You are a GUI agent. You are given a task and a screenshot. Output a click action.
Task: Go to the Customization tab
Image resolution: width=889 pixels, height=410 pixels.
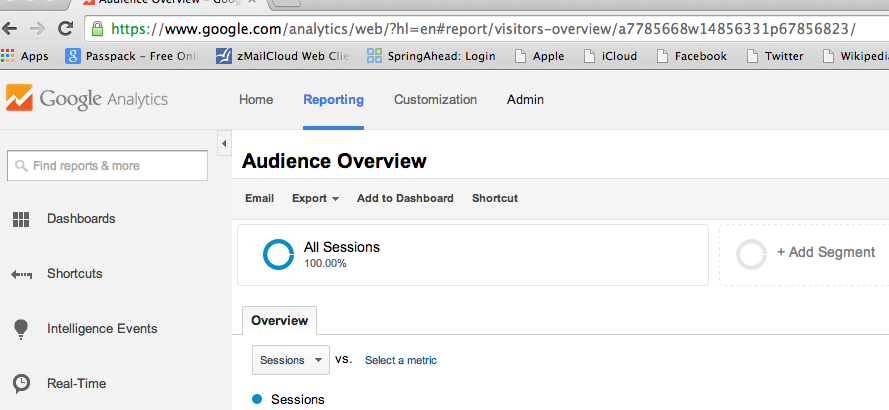tap(435, 100)
